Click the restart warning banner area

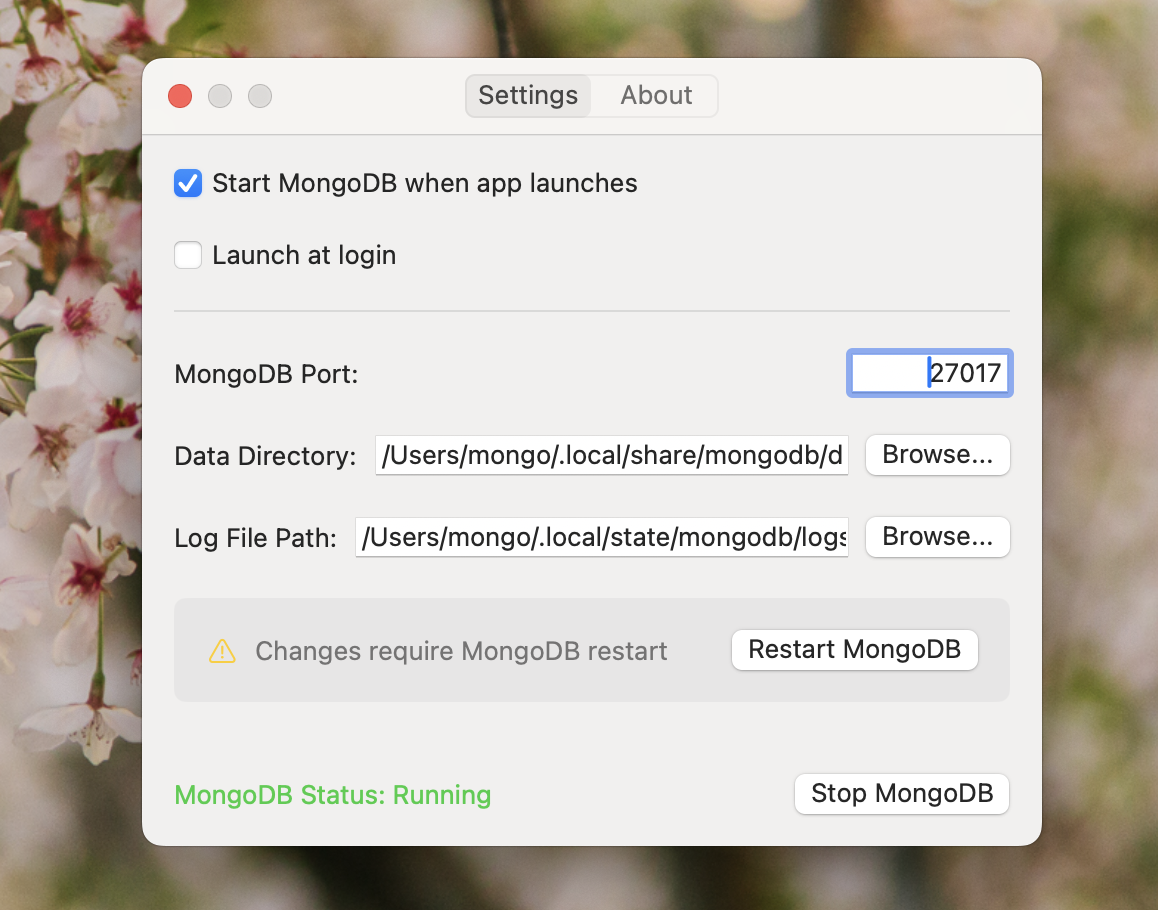coord(592,650)
